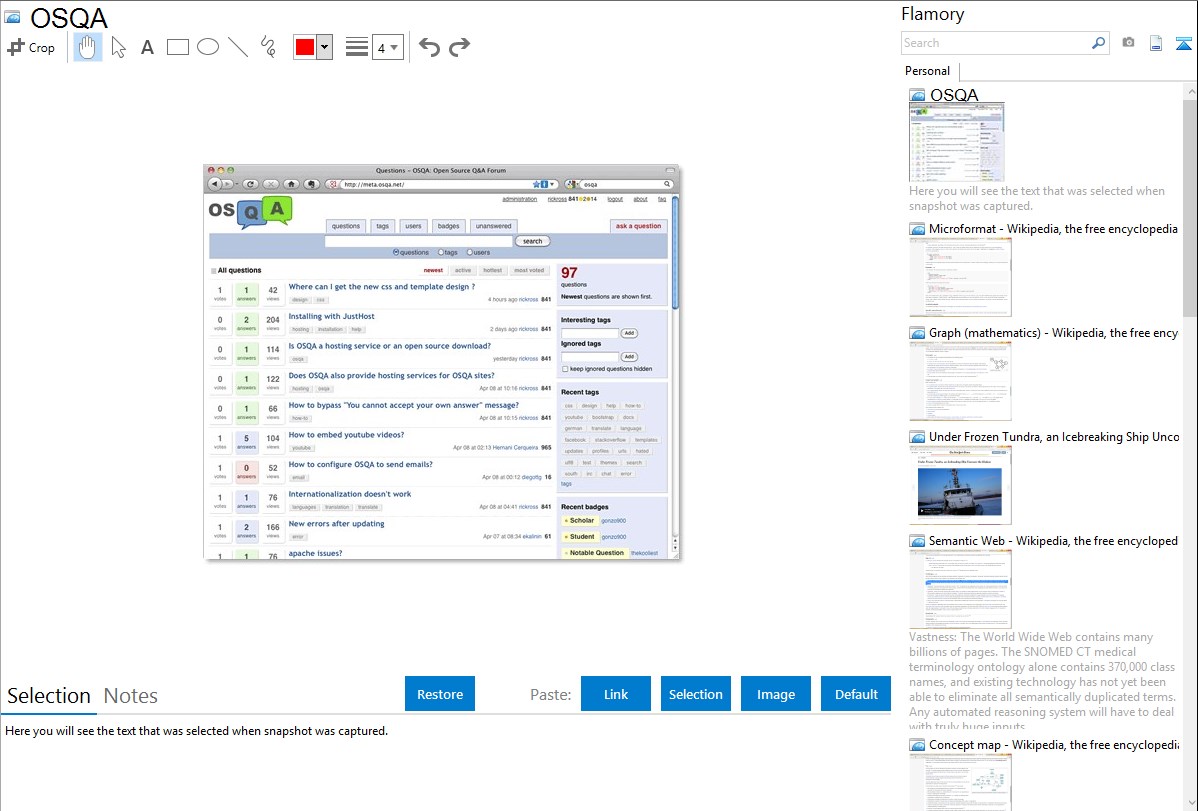Click the snapshot icon beside the OSQA title
Viewport: 1198px width, 811px height.
(12, 17)
